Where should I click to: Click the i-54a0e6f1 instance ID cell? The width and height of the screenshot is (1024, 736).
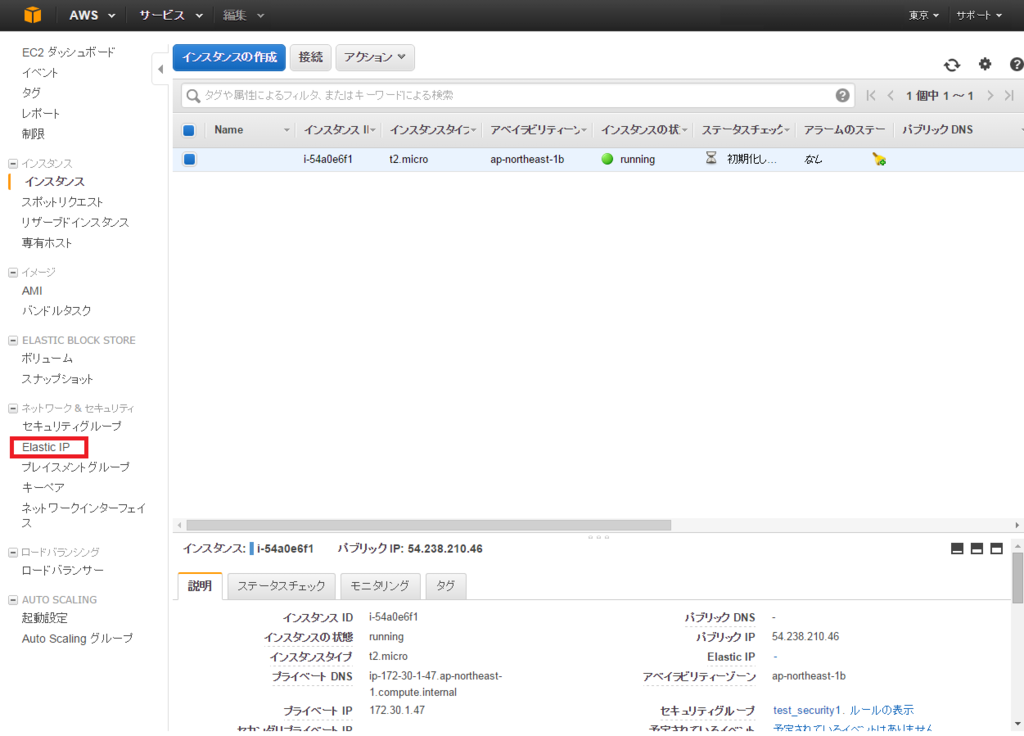coord(328,159)
